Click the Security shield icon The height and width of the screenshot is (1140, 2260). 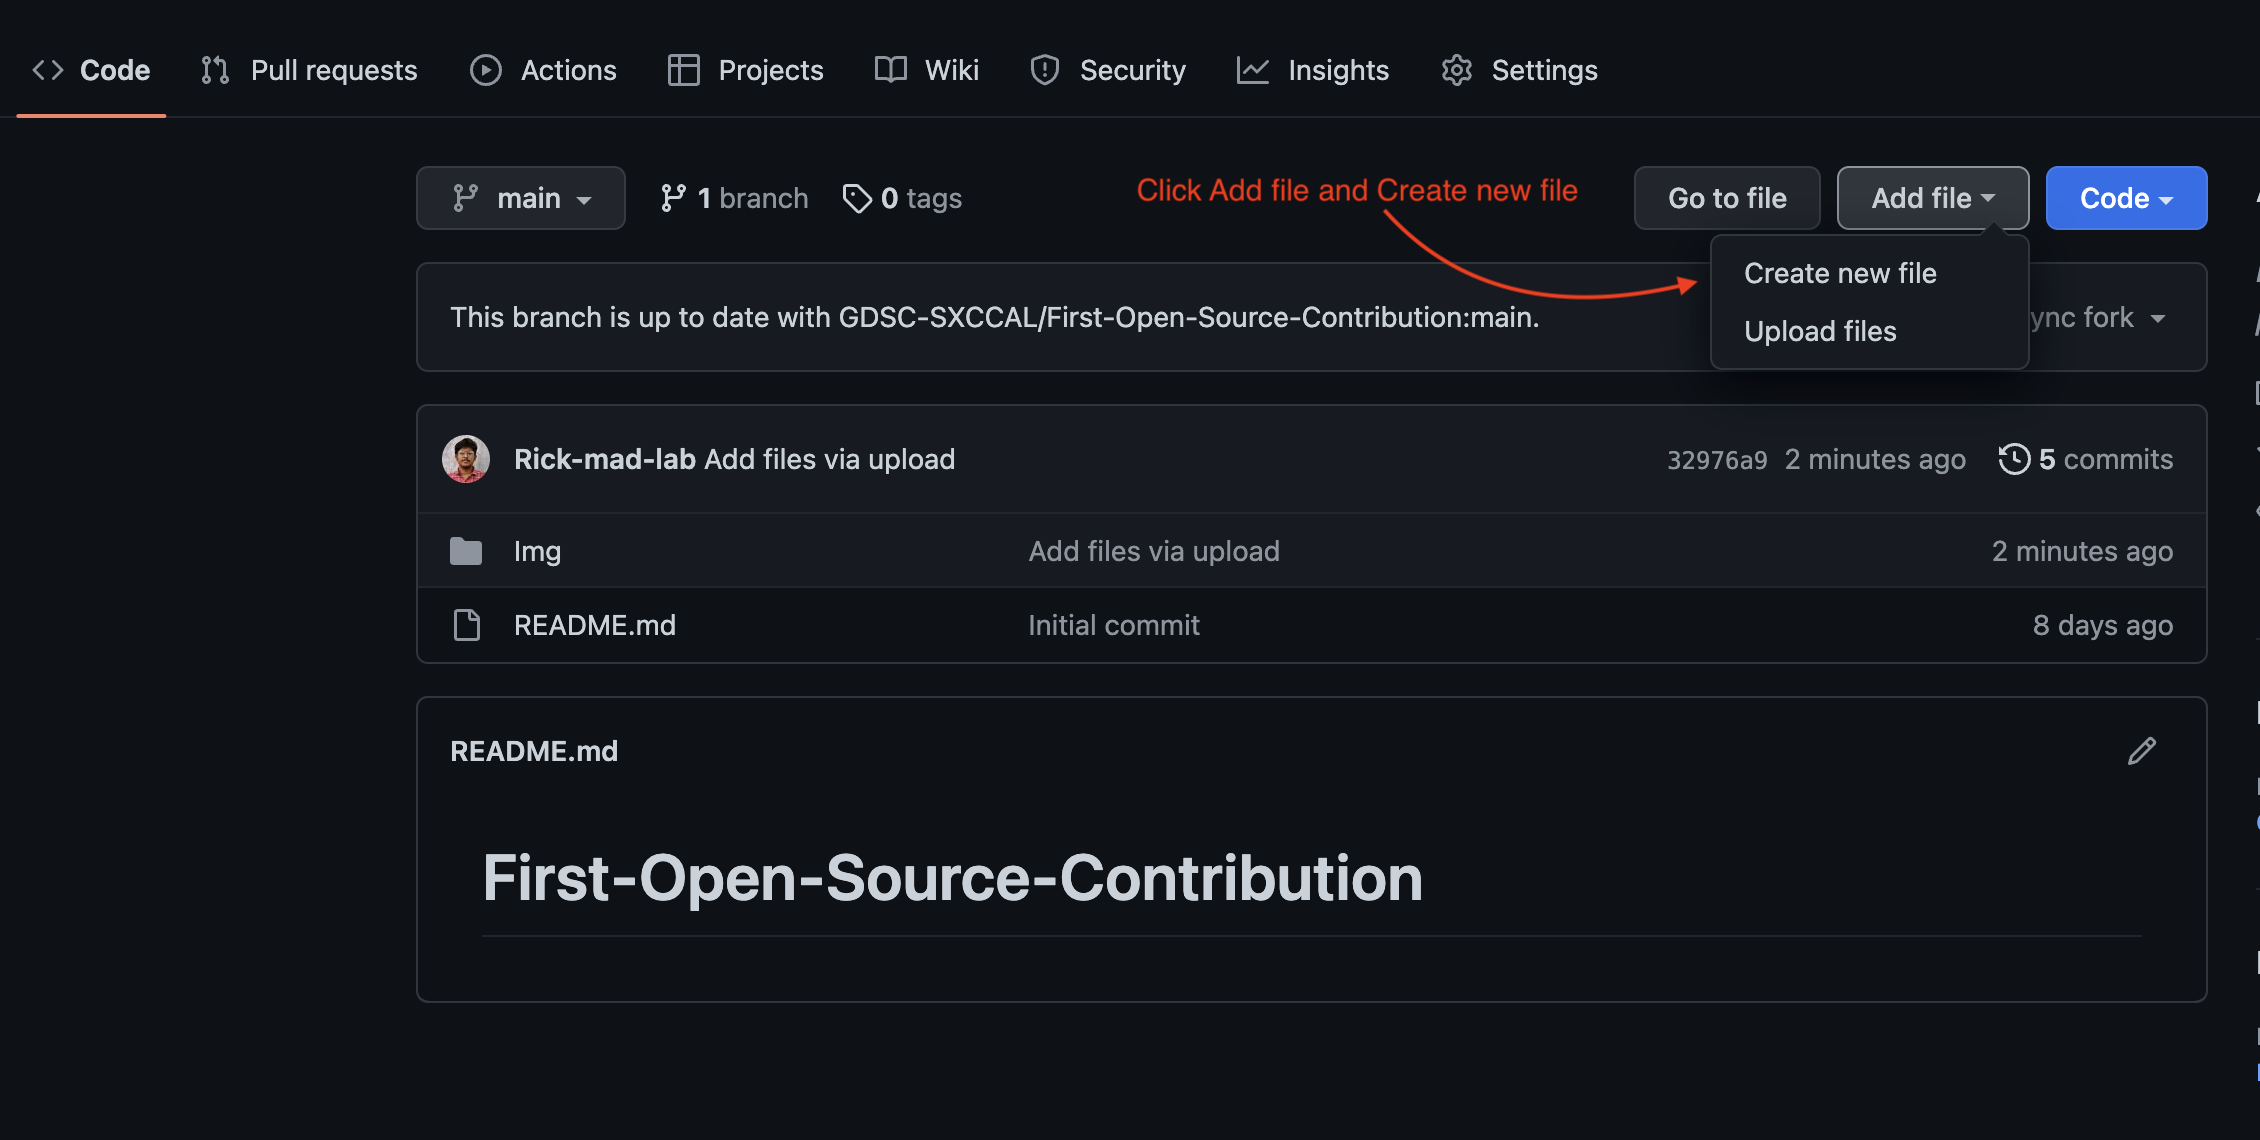pos(1044,70)
